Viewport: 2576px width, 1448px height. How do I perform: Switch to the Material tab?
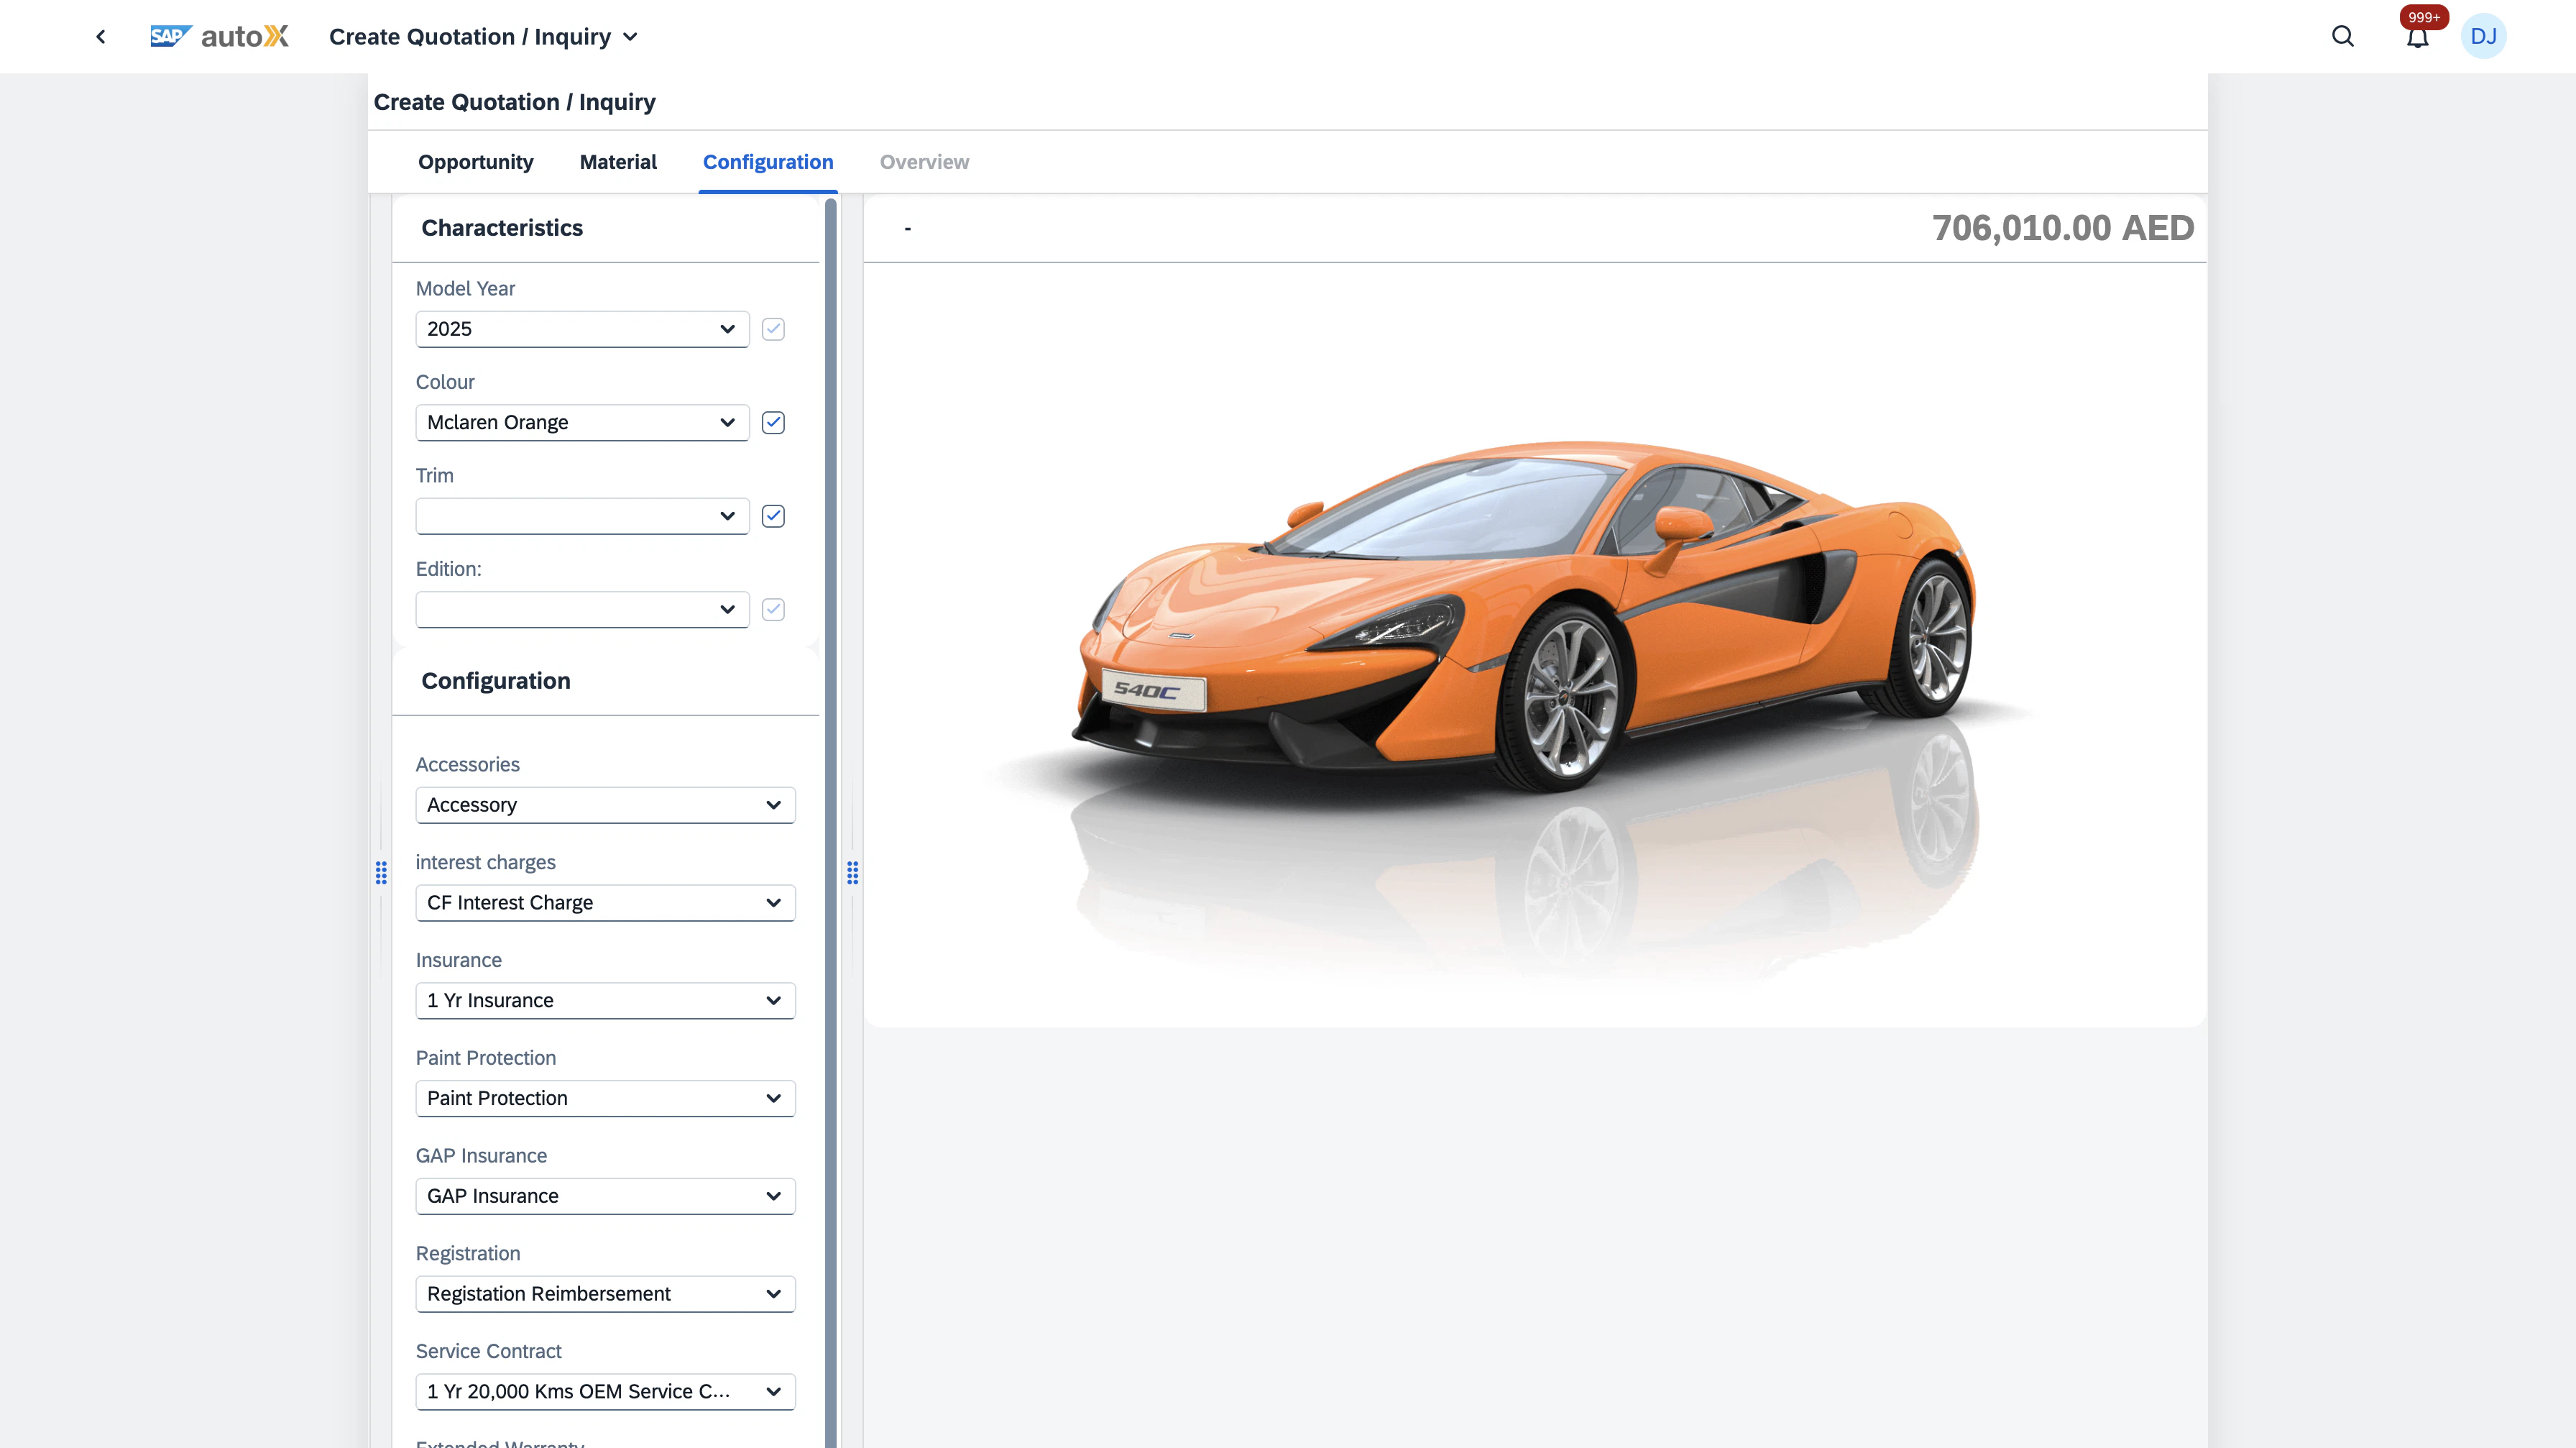(x=618, y=162)
